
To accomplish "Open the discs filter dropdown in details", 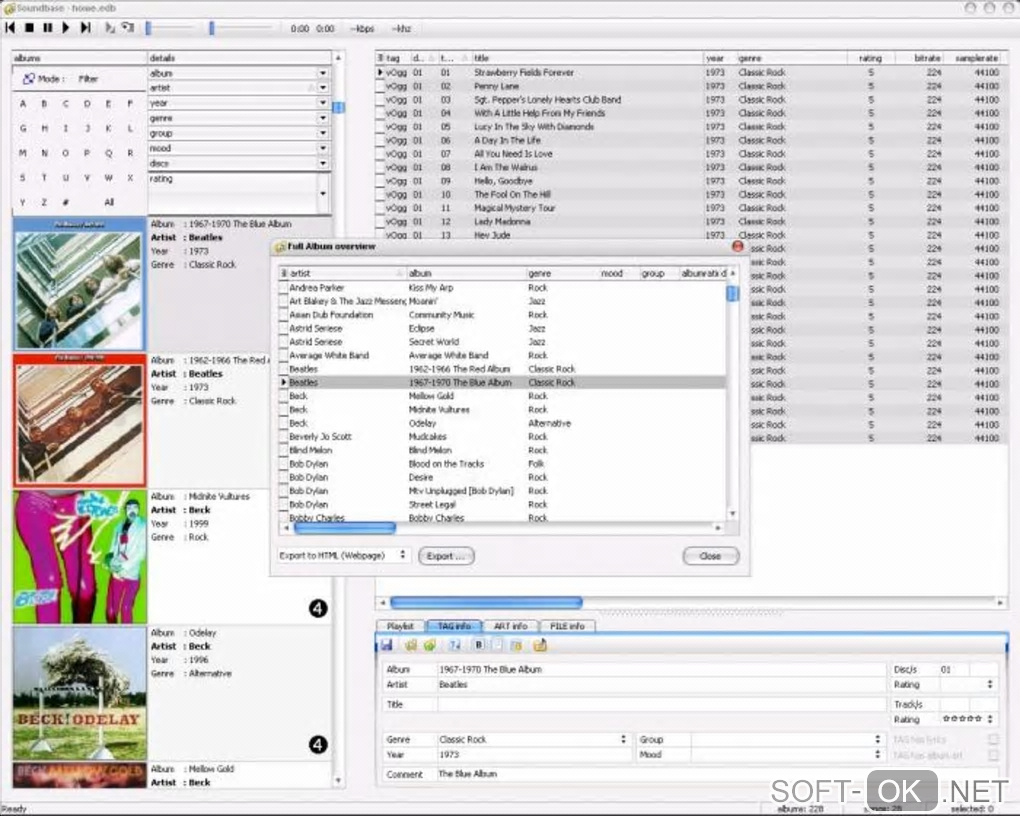I will coord(323,163).
